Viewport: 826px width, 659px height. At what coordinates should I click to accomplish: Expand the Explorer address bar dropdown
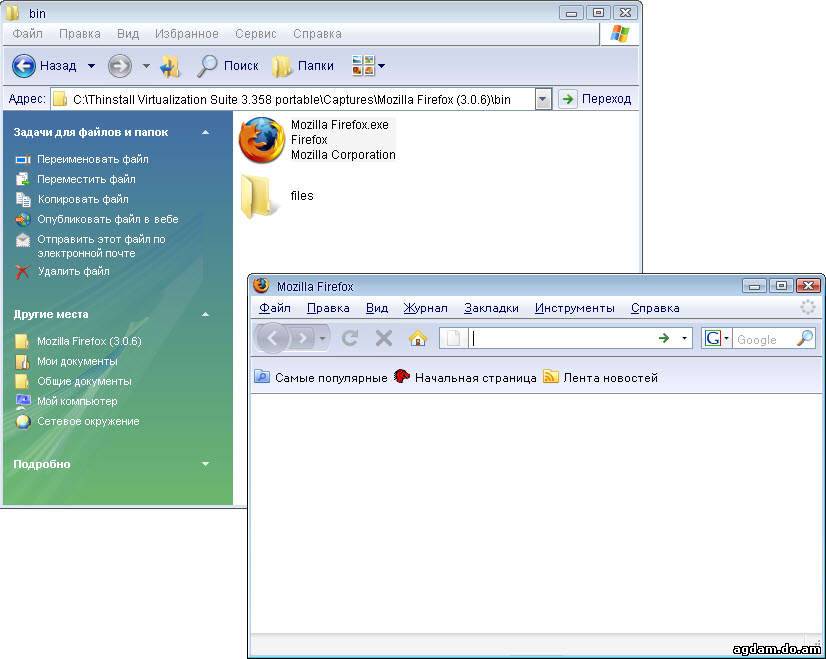point(543,99)
